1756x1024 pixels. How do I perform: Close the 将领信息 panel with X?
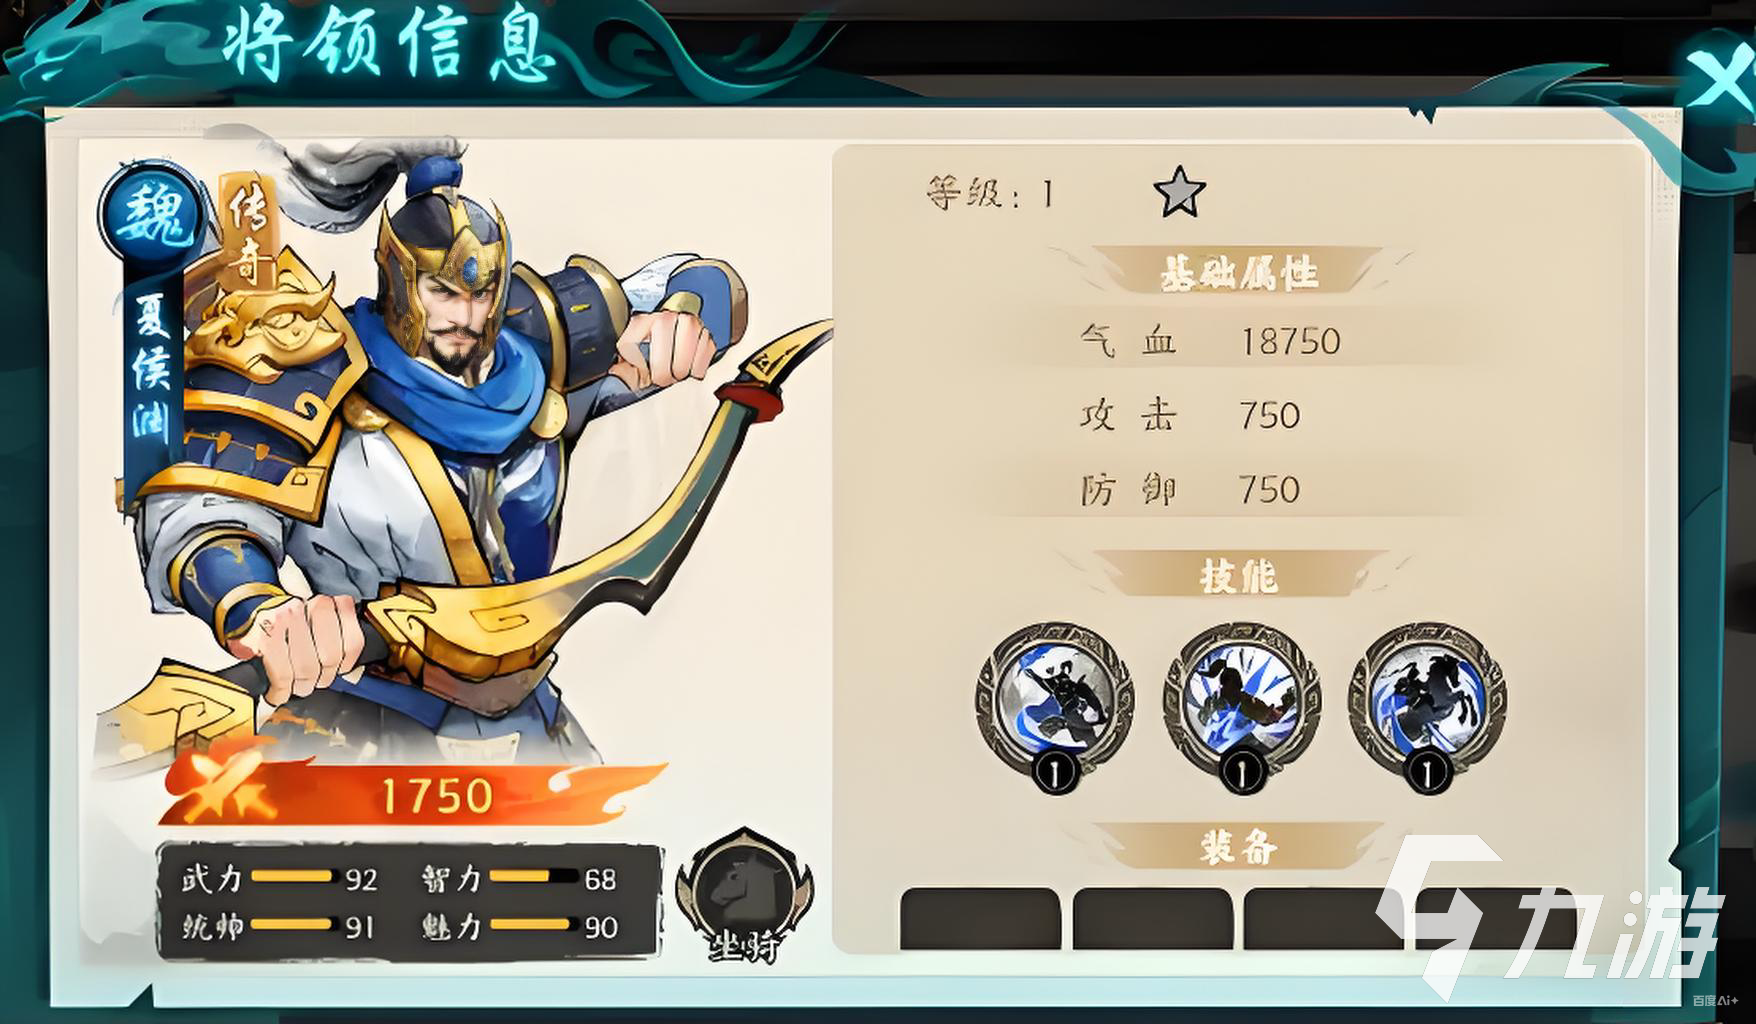coord(1718,82)
